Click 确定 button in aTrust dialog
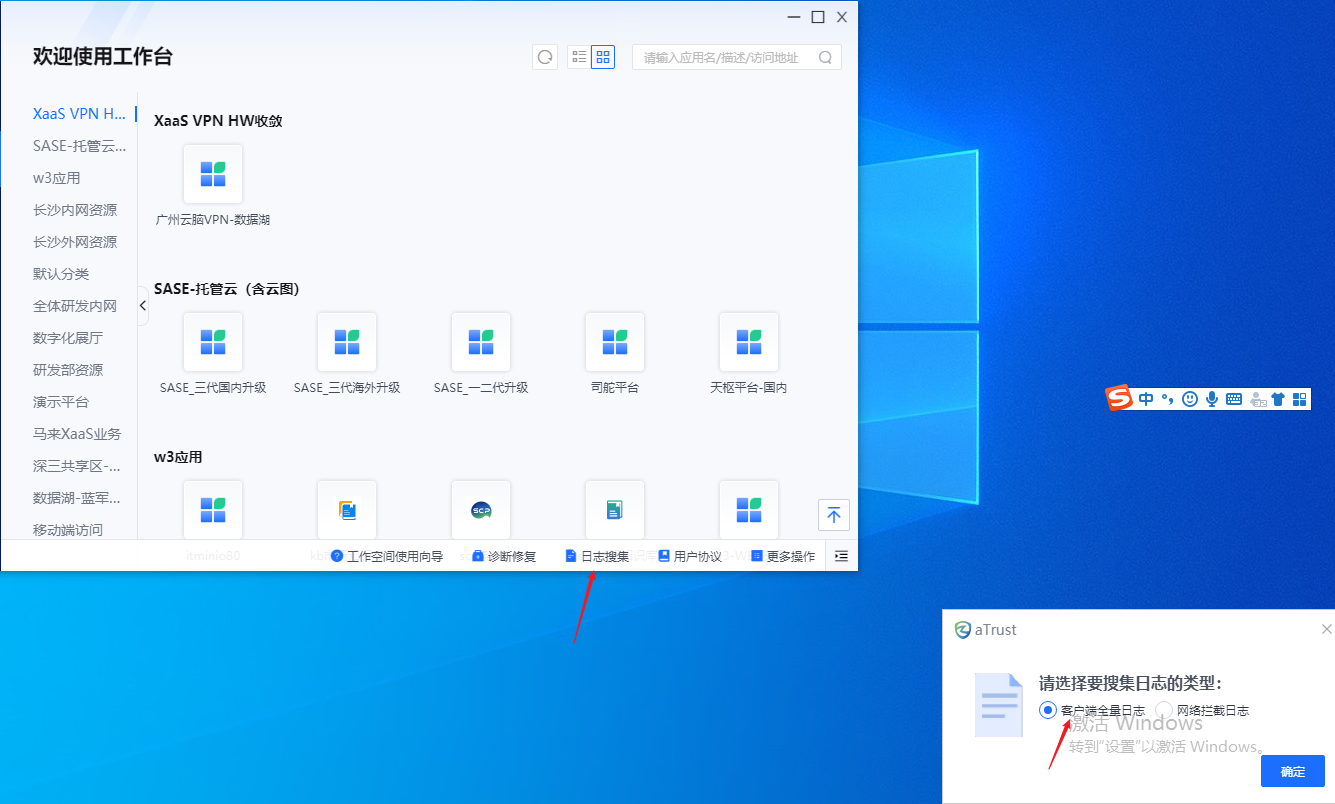Screen dimensions: 1335x804 coord(1292,771)
